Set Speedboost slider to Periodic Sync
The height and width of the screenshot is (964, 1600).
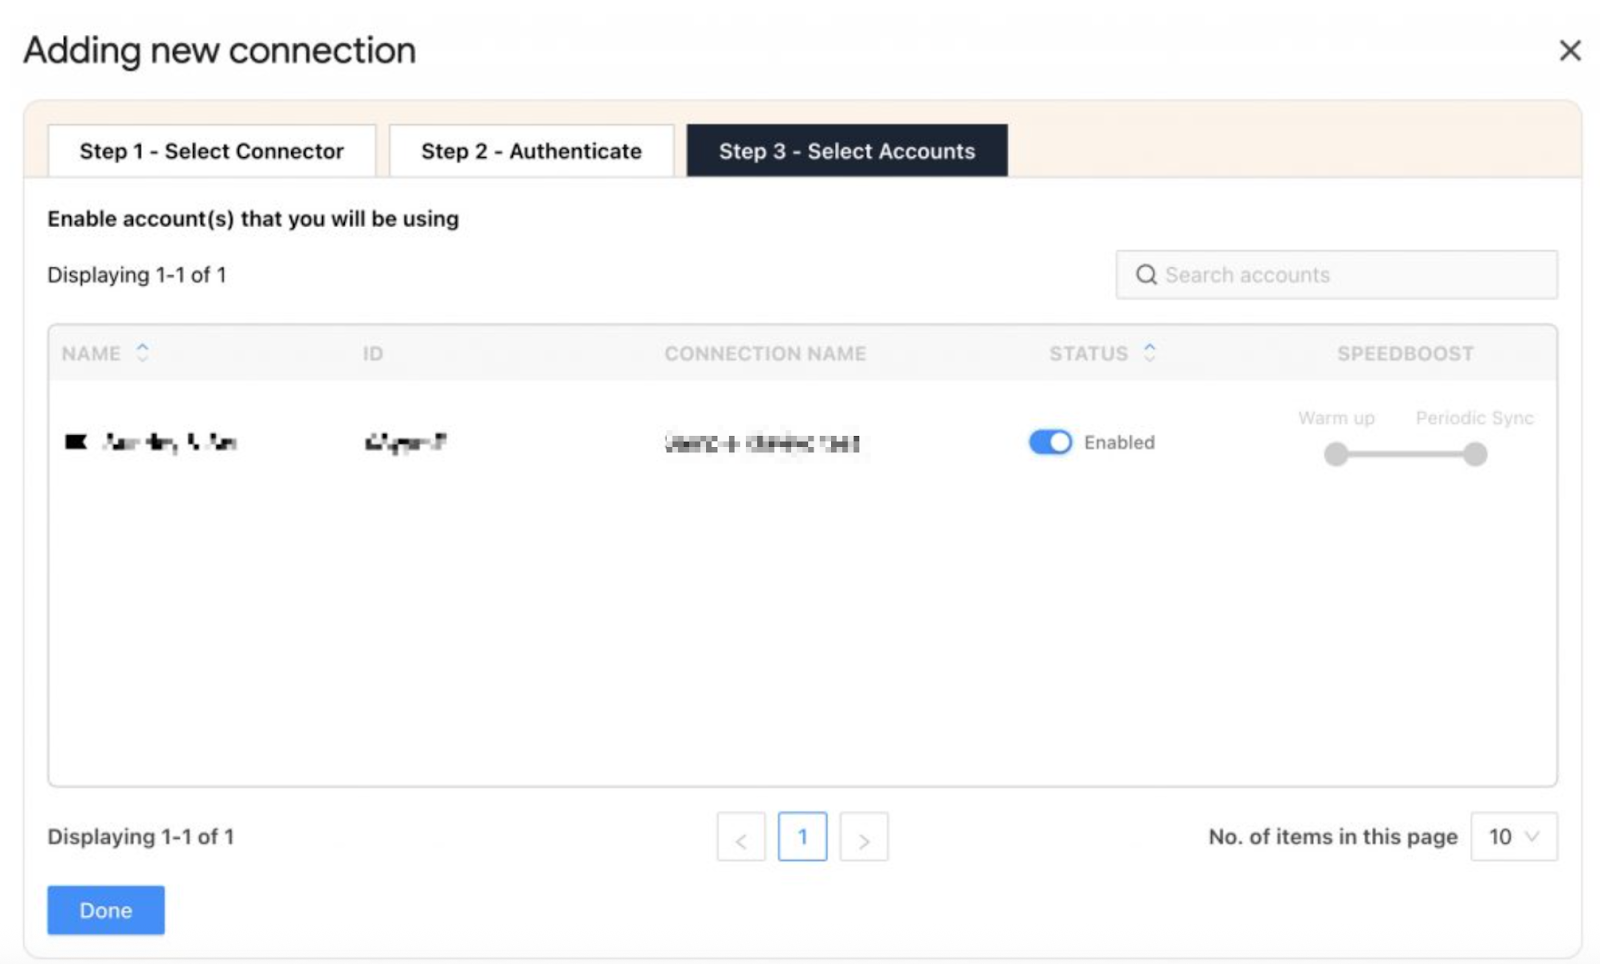pyautogui.click(x=1475, y=455)
